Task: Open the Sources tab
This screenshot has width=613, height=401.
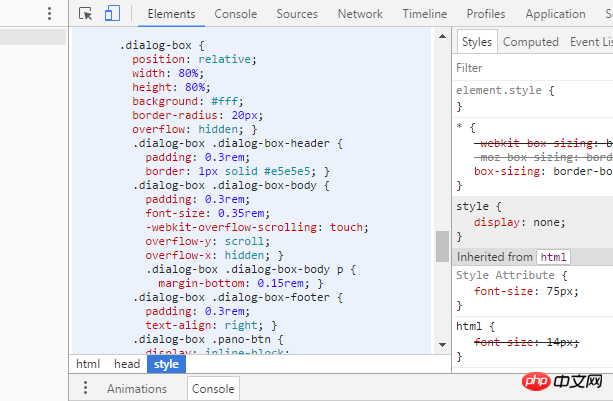Action: click(x=297, y=14)
